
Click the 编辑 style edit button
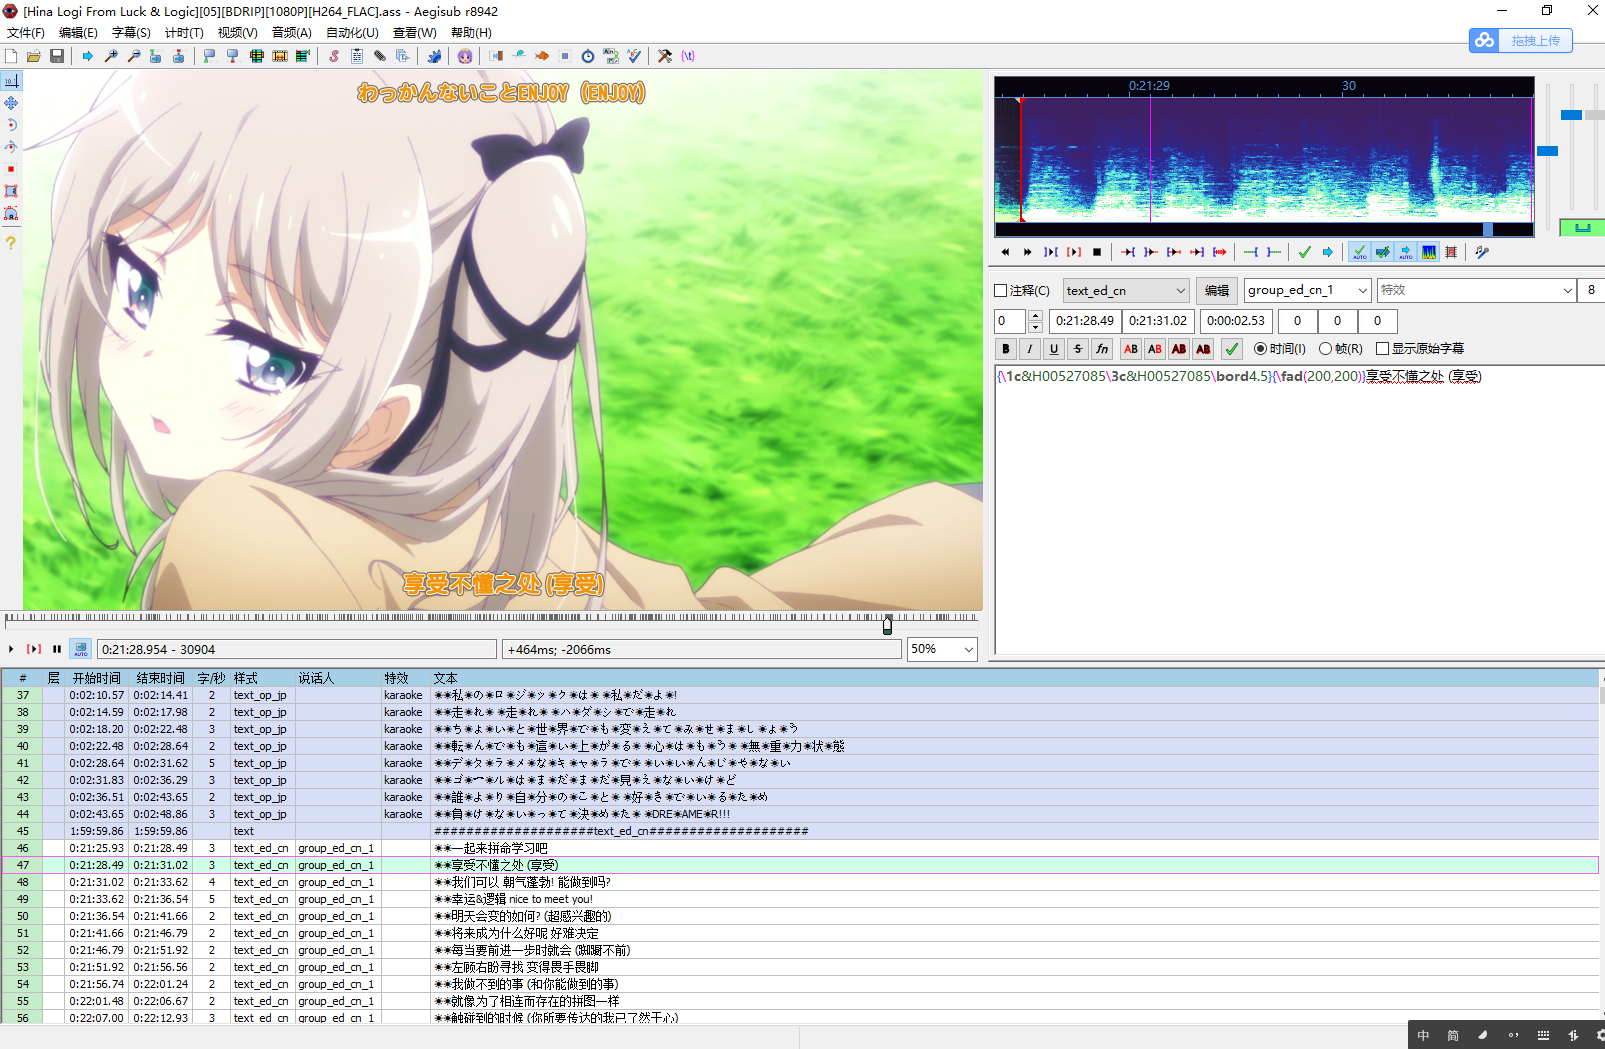pos(1217,291)
